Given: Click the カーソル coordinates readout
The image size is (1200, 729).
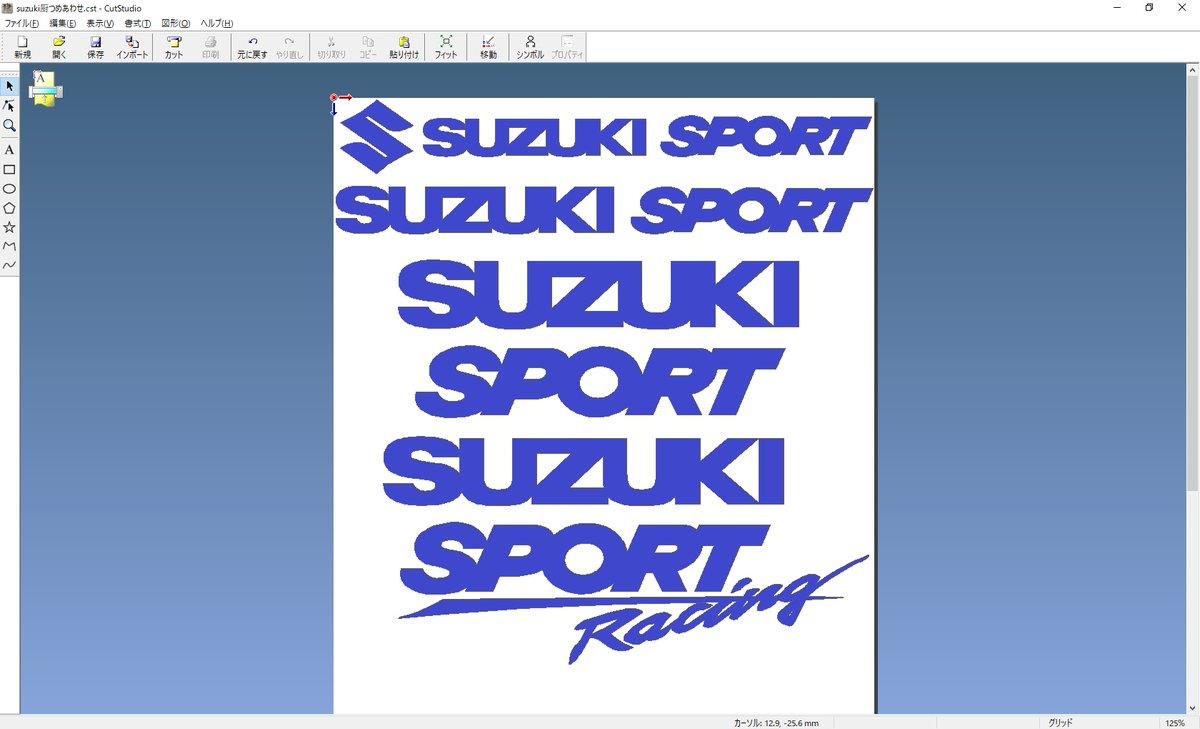Looking at the screenshot, I should pyautogui.click(x=776, y=722).
